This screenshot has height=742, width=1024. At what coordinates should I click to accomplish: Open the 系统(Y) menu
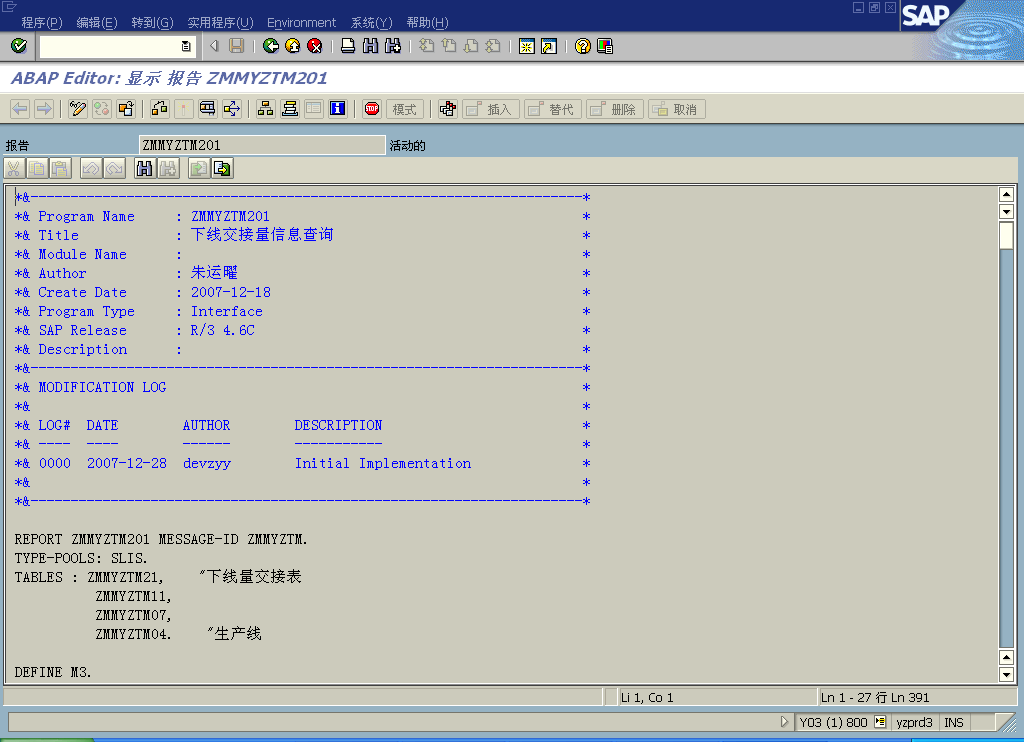pos(372,23)
